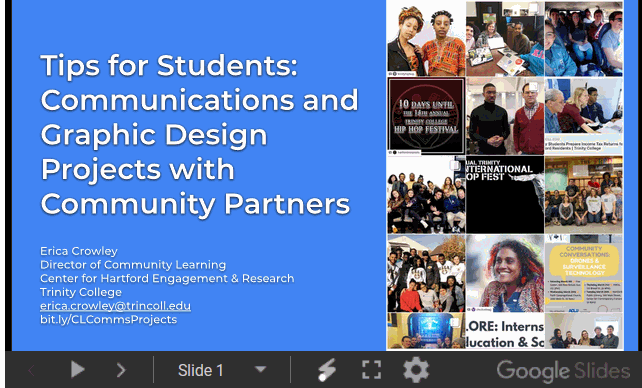
Task: Click the bit.ly/CLCommsProjects text
Action: pos(108,319)
